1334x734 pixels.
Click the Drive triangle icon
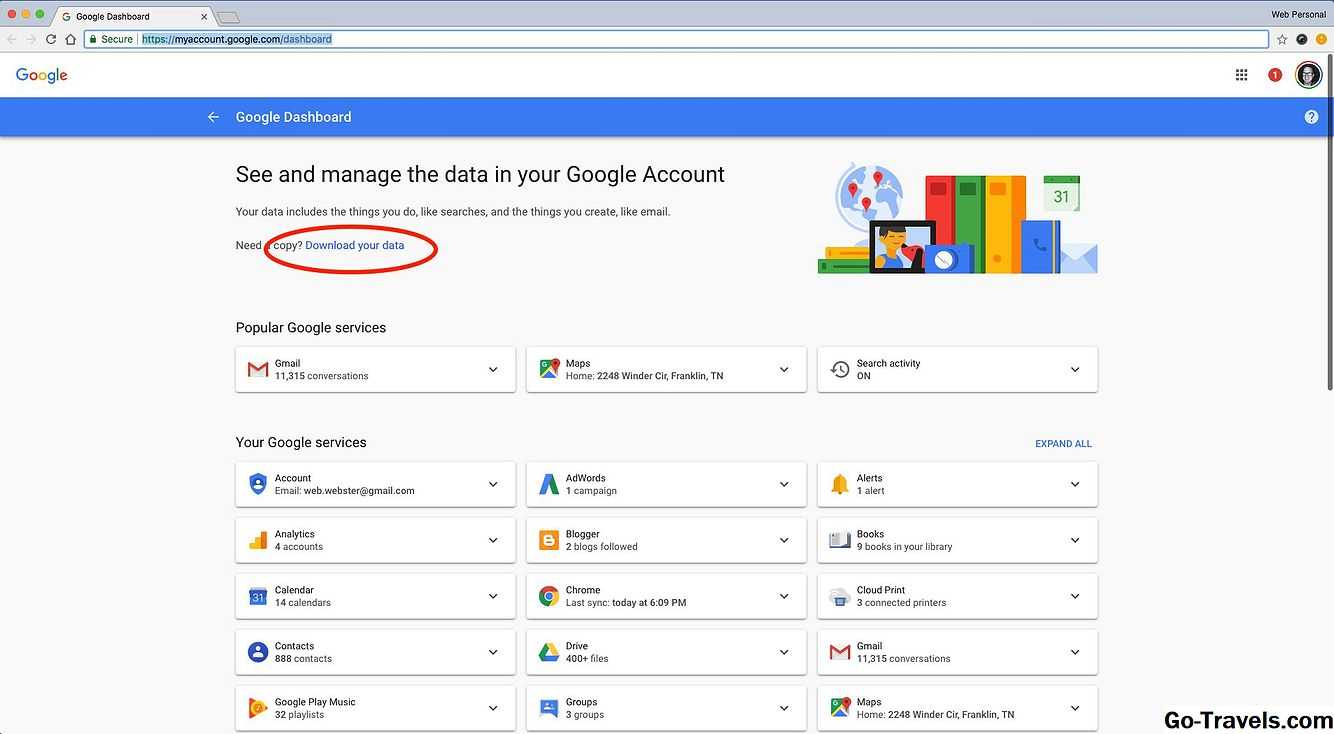(x=549, y=652)
